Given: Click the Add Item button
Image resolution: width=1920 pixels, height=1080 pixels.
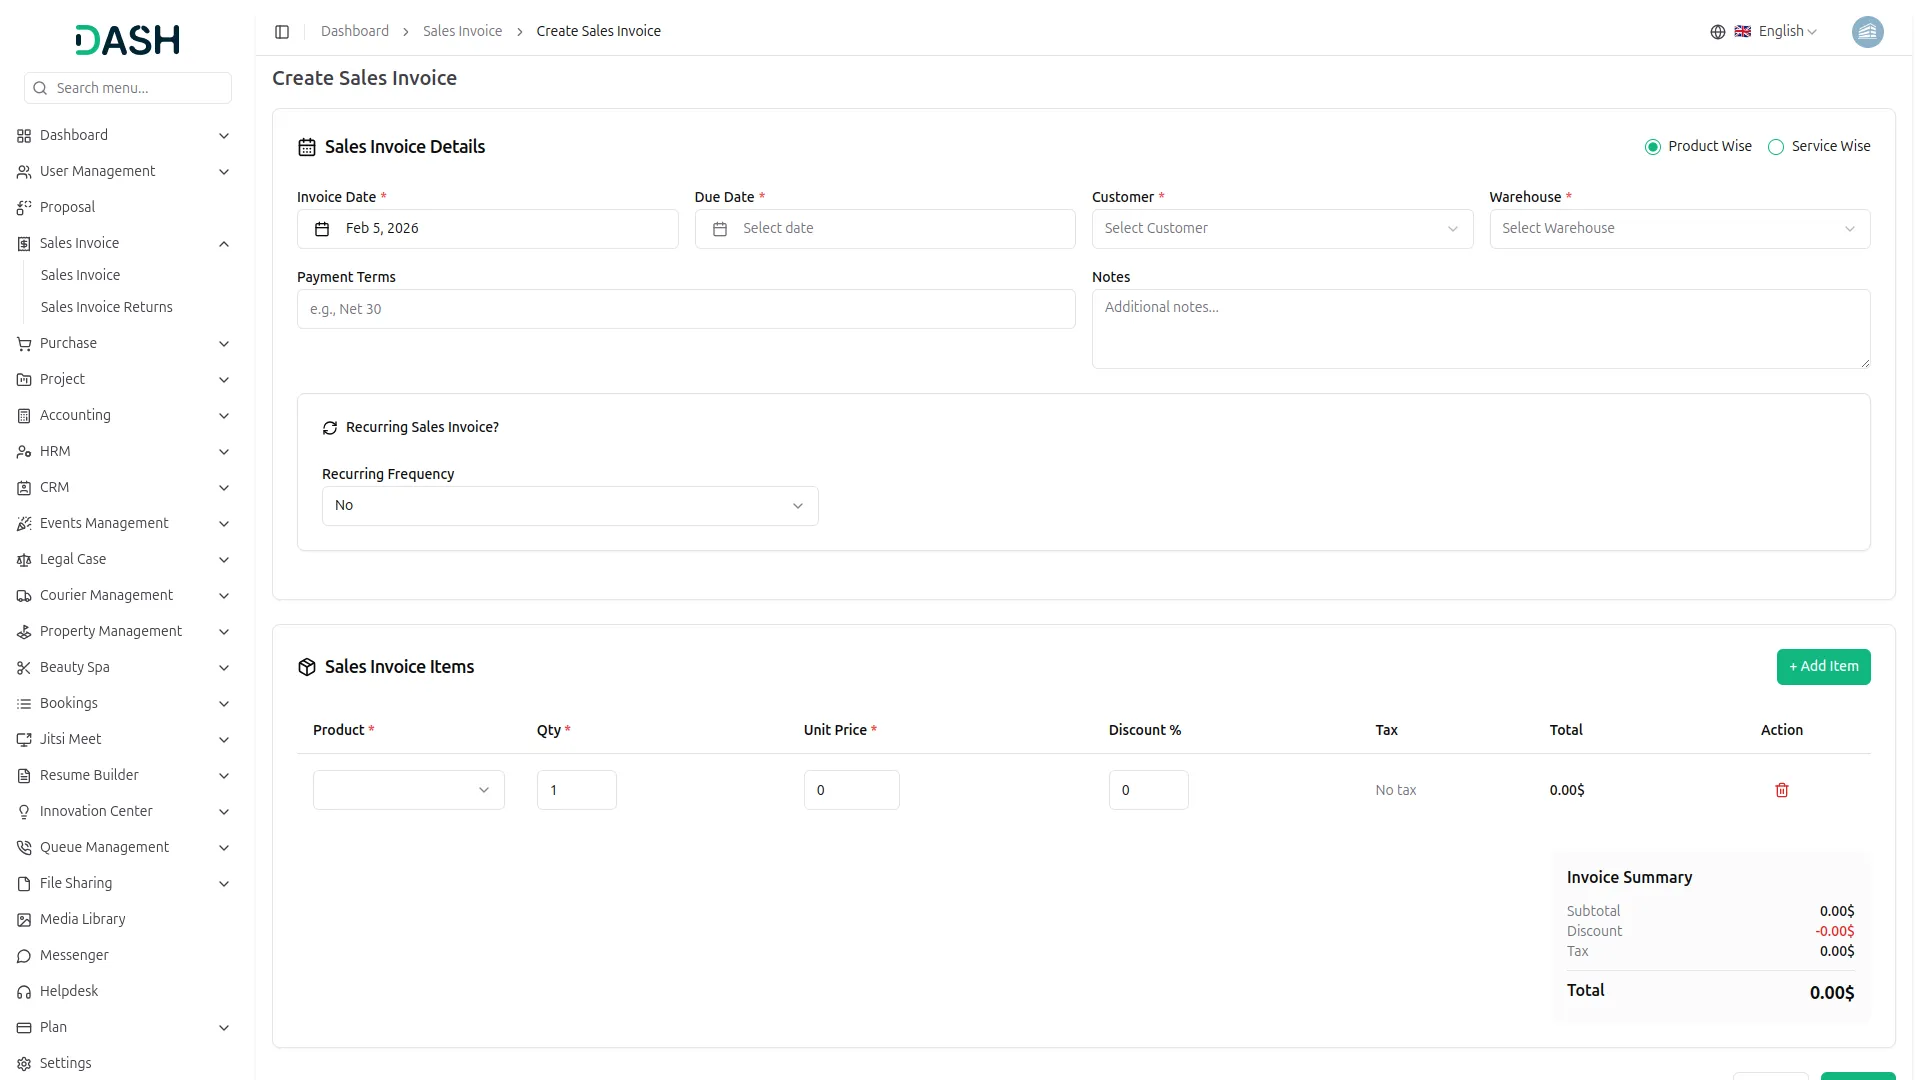Looking at the screenshot, I should click(1823, 666).
